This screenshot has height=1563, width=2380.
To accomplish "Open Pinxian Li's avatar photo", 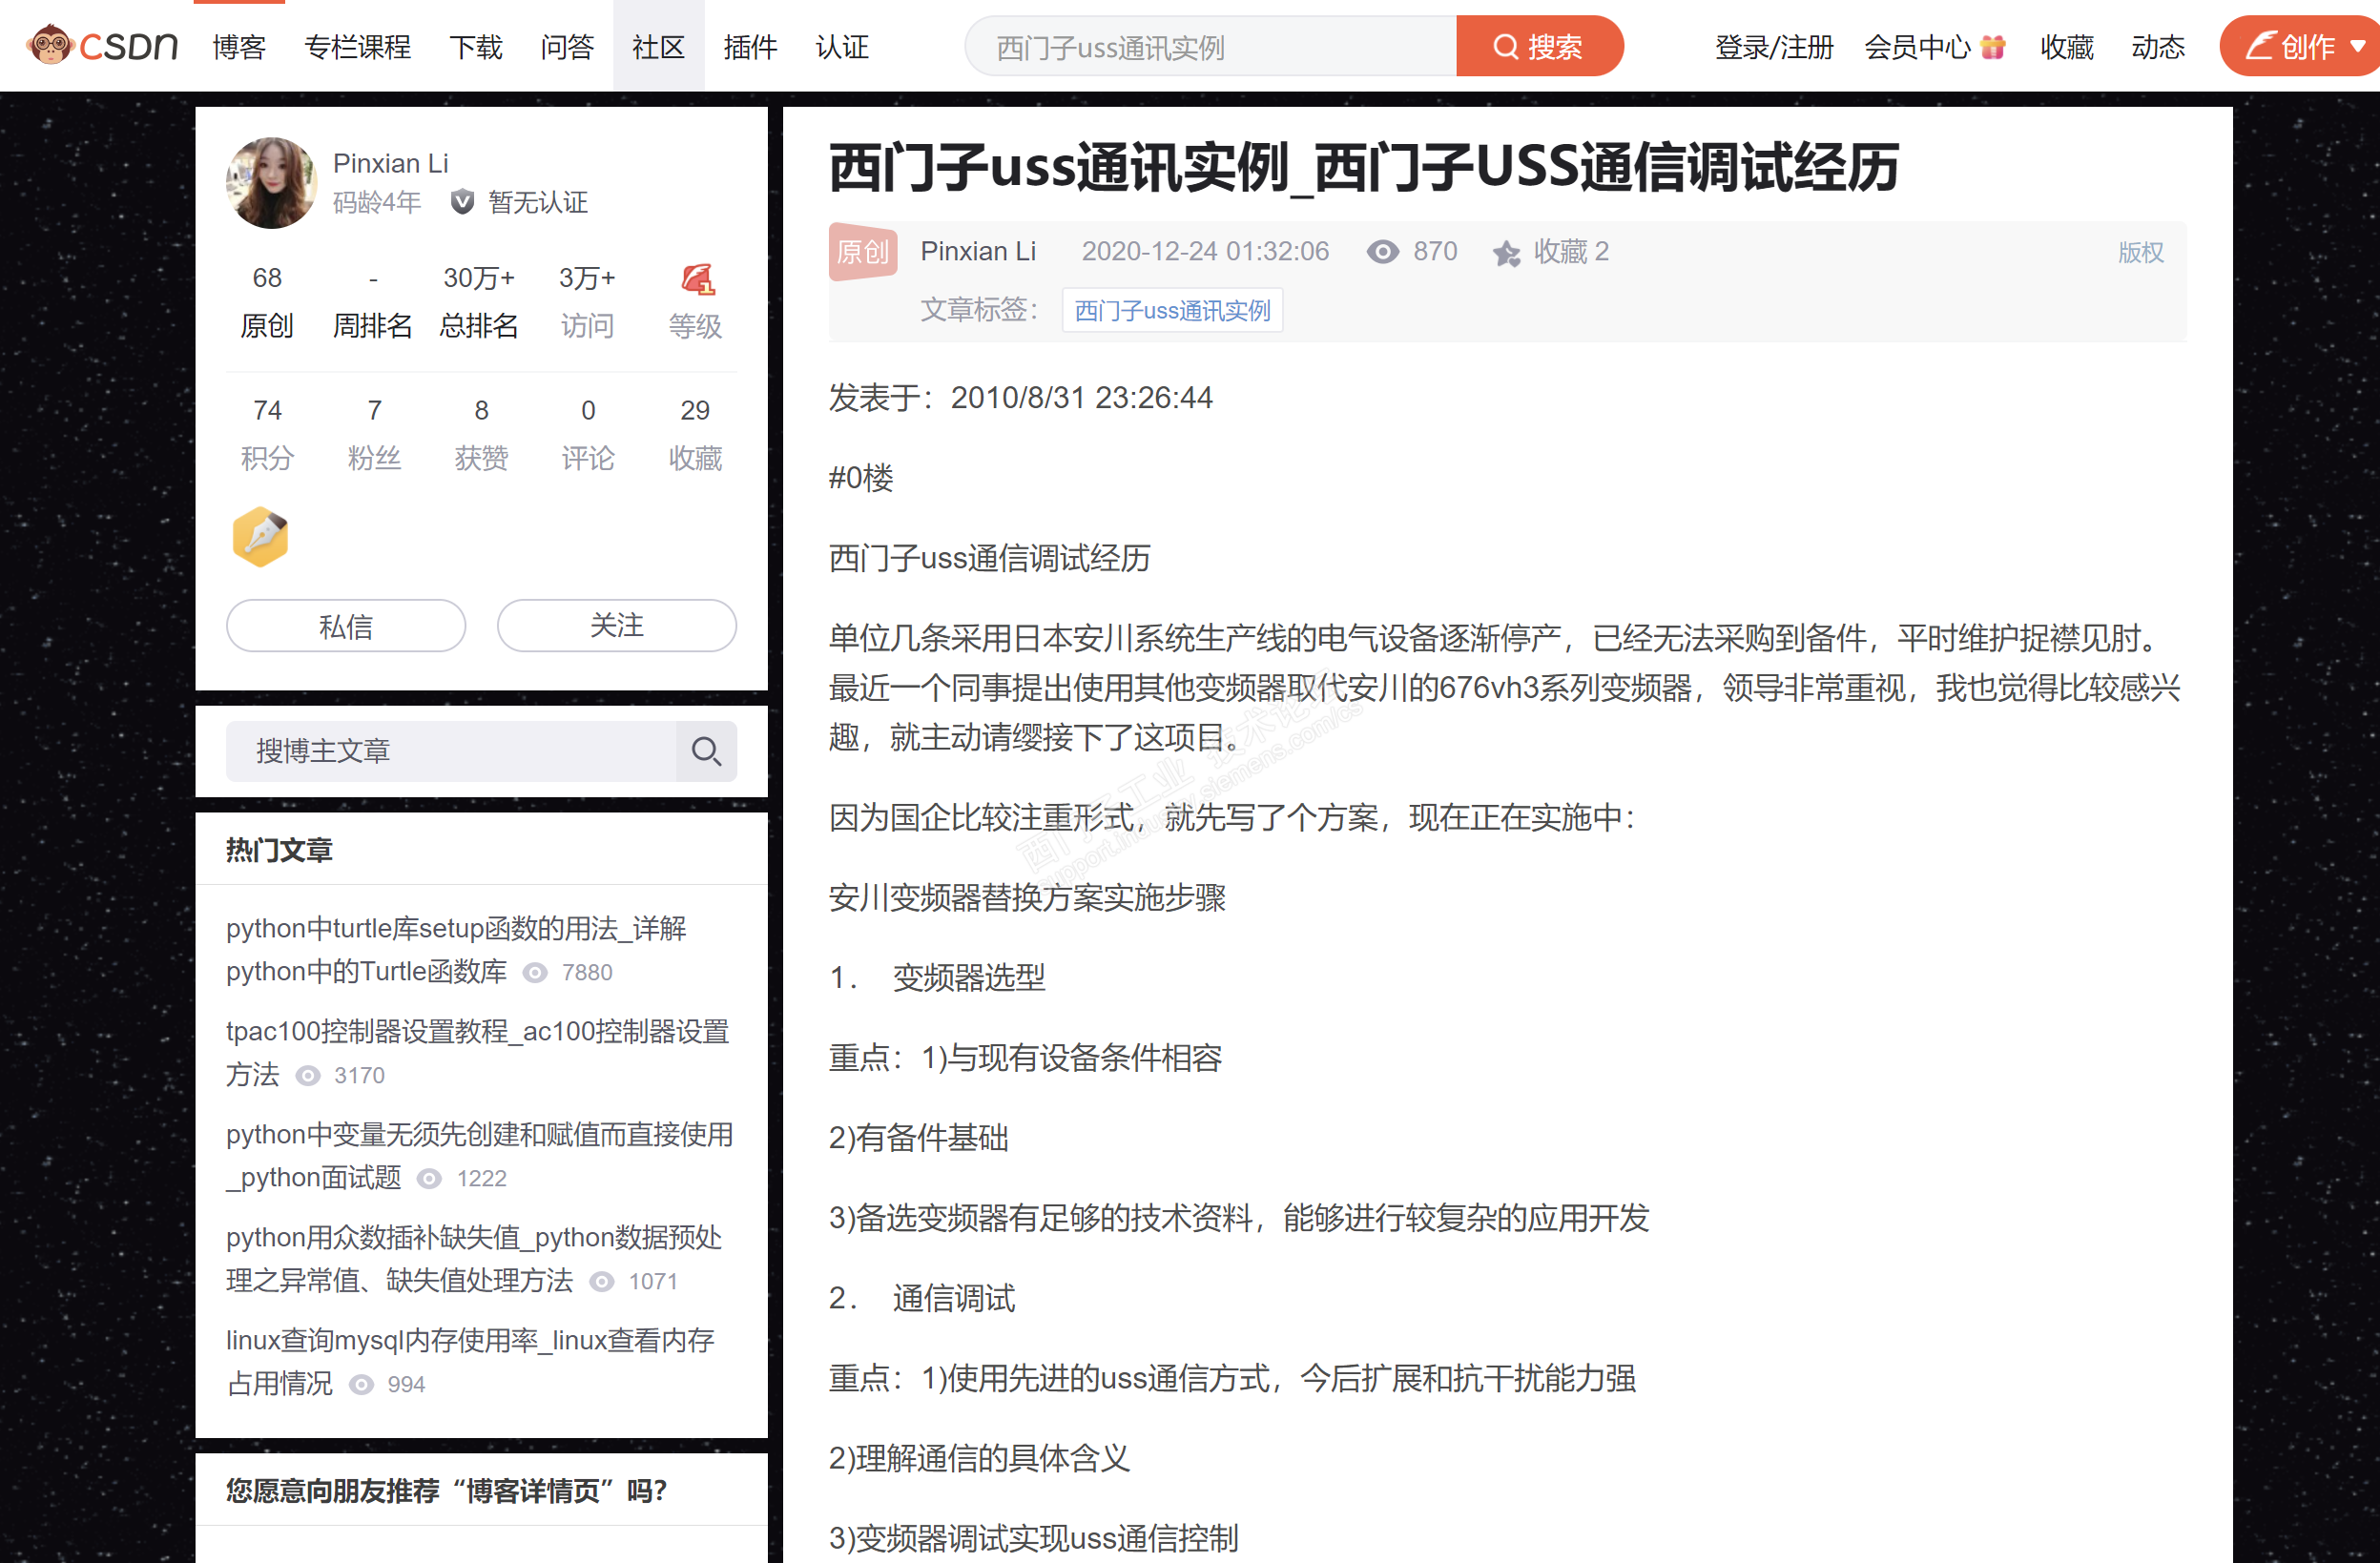I will [271, 183].
